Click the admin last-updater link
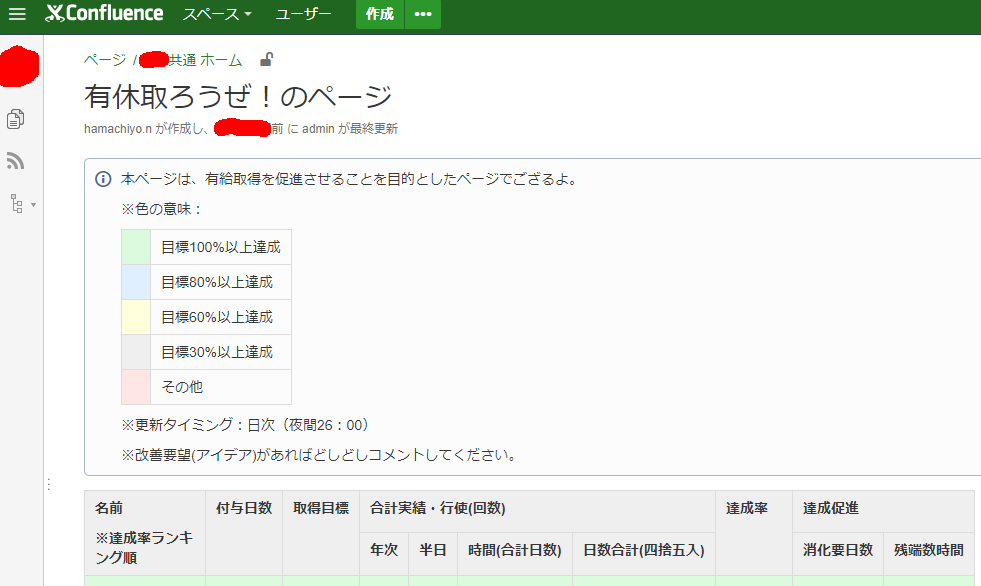 [318, 129]
